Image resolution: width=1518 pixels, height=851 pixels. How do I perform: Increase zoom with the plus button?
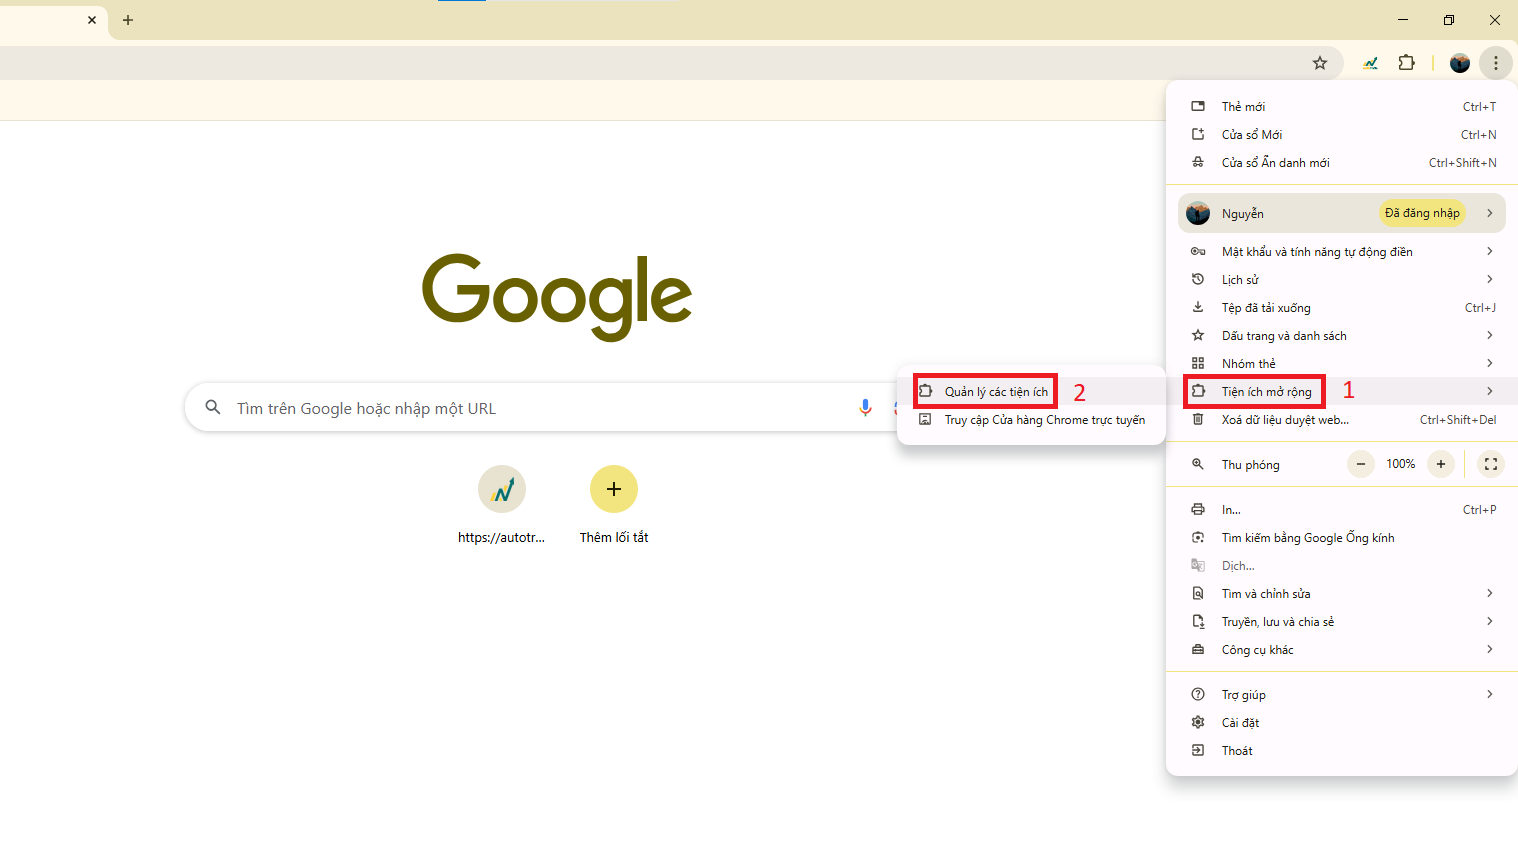(x=1441, y=464)
